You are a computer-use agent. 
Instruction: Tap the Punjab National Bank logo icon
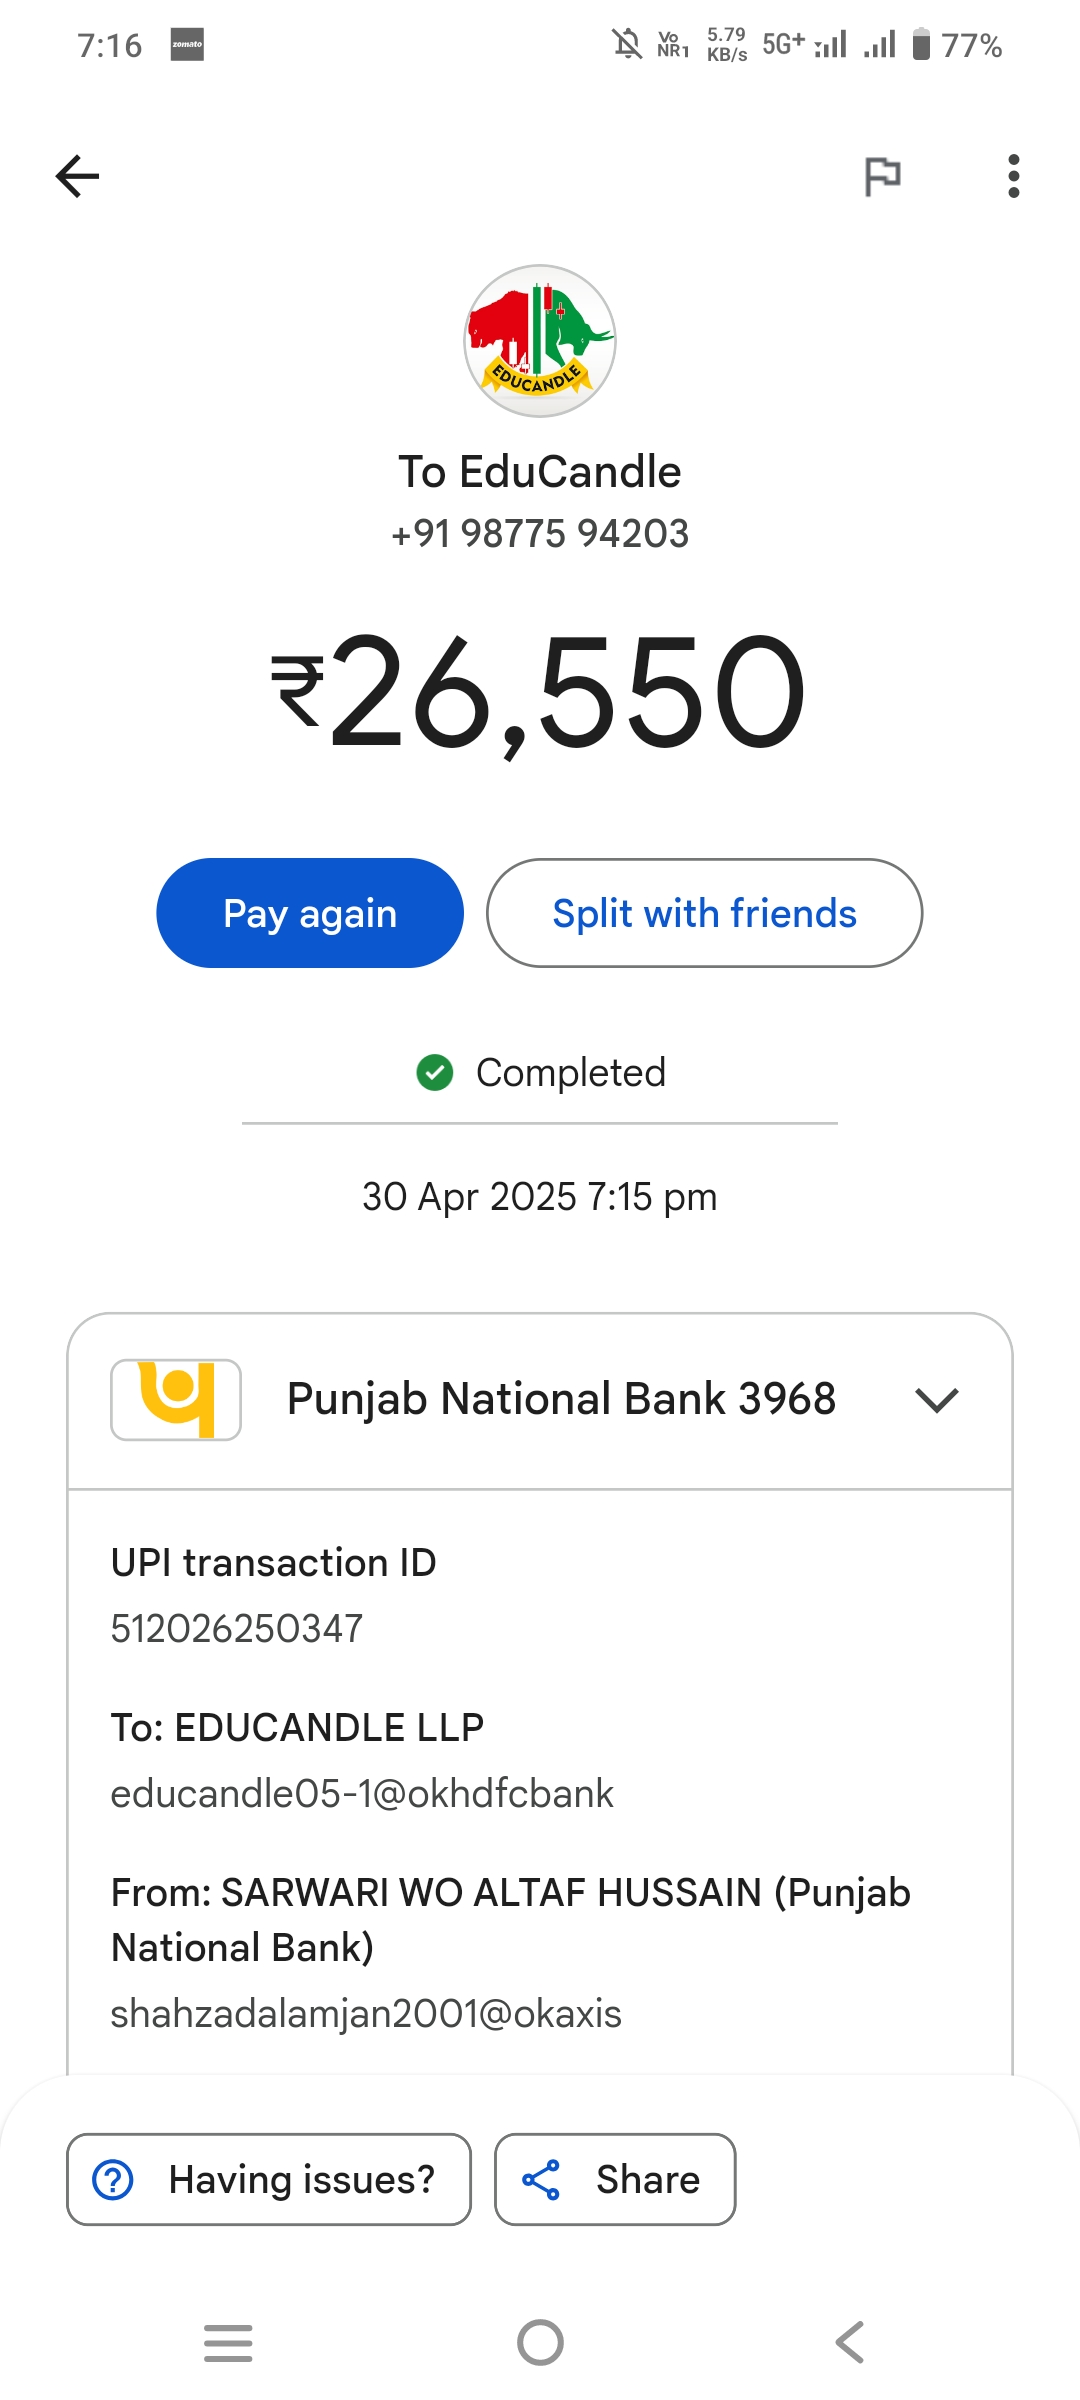[176, 1399]
